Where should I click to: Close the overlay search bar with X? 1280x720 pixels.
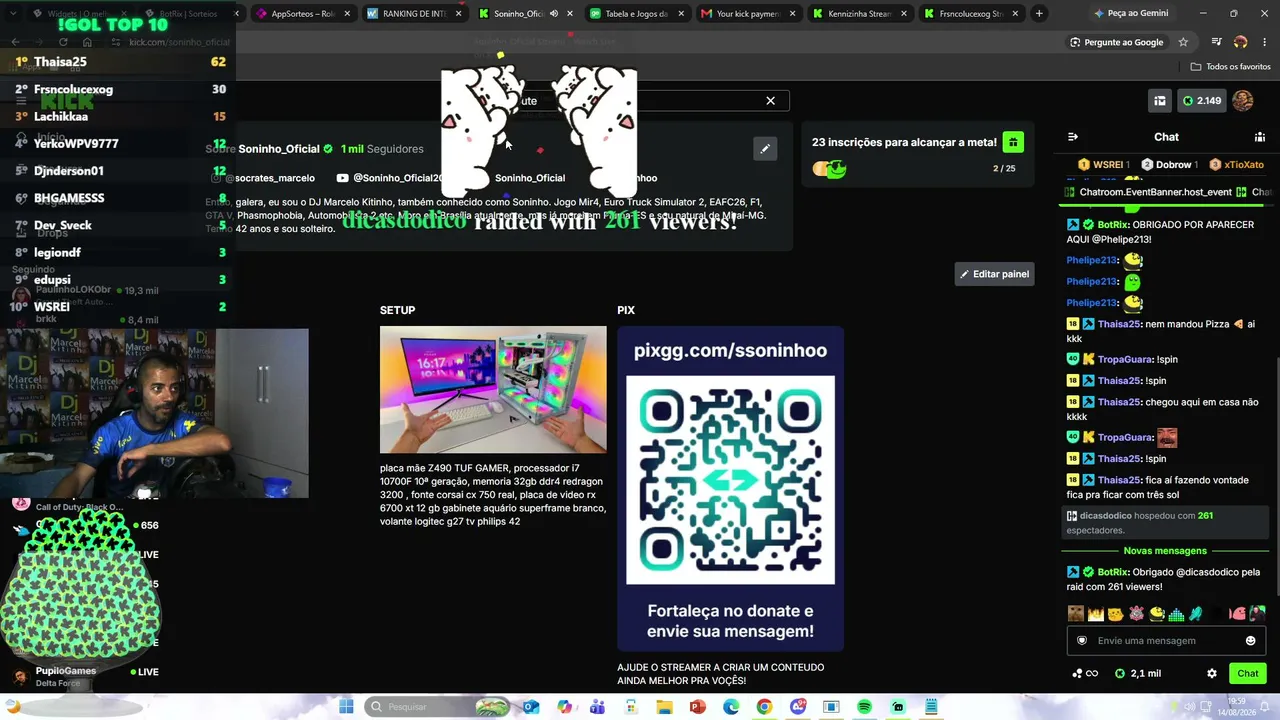(x=770, y=100)
